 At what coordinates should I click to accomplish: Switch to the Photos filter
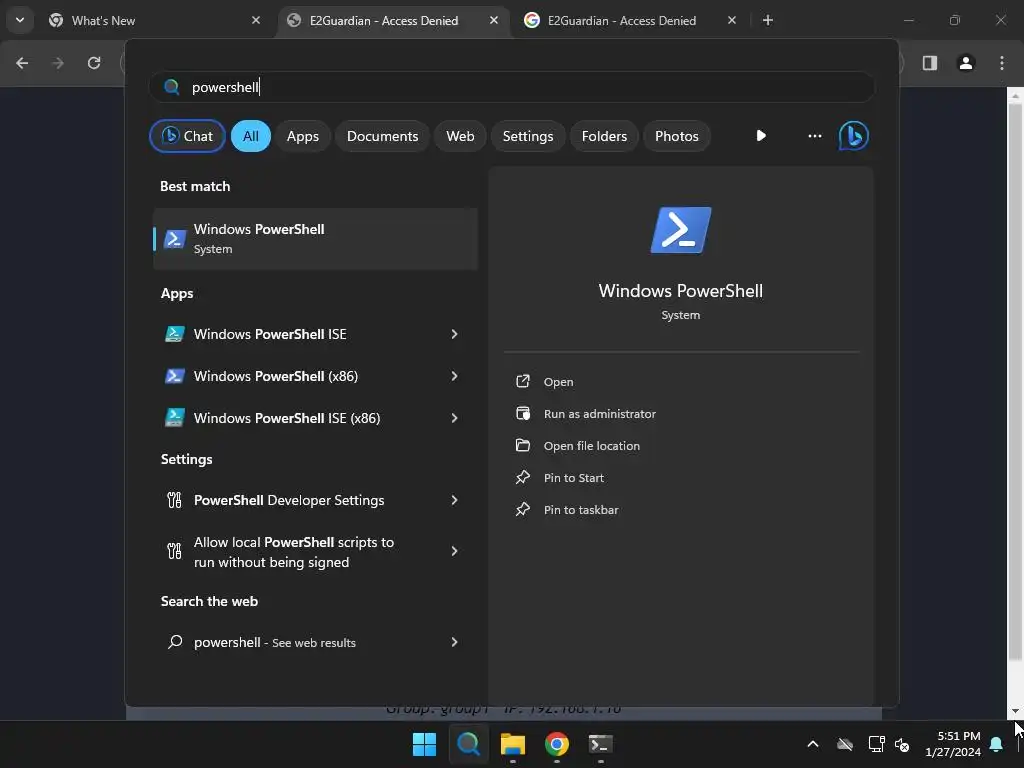click(677, 136)
